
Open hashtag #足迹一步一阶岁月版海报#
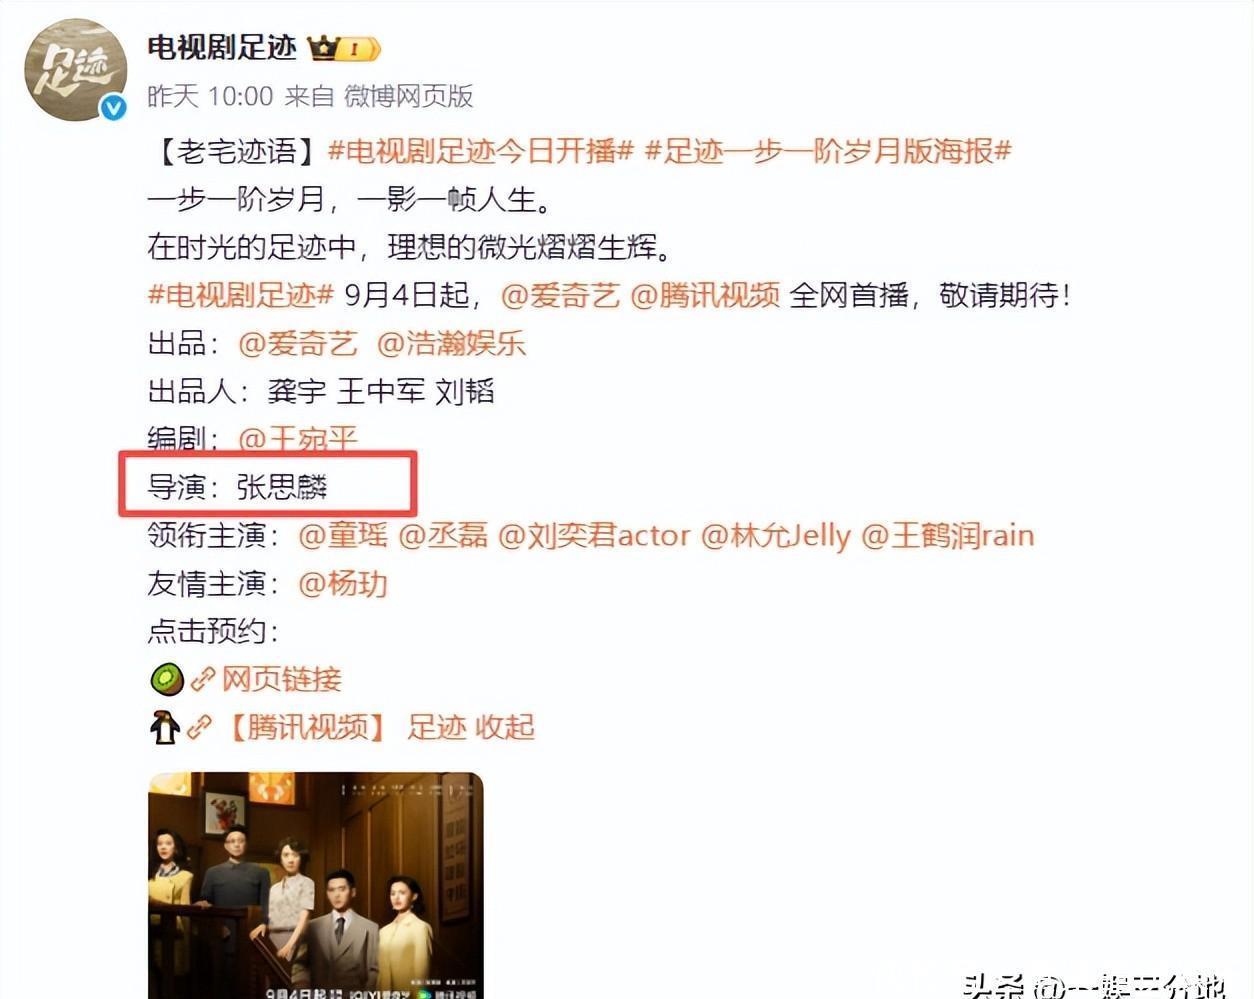tap(829, 151)
